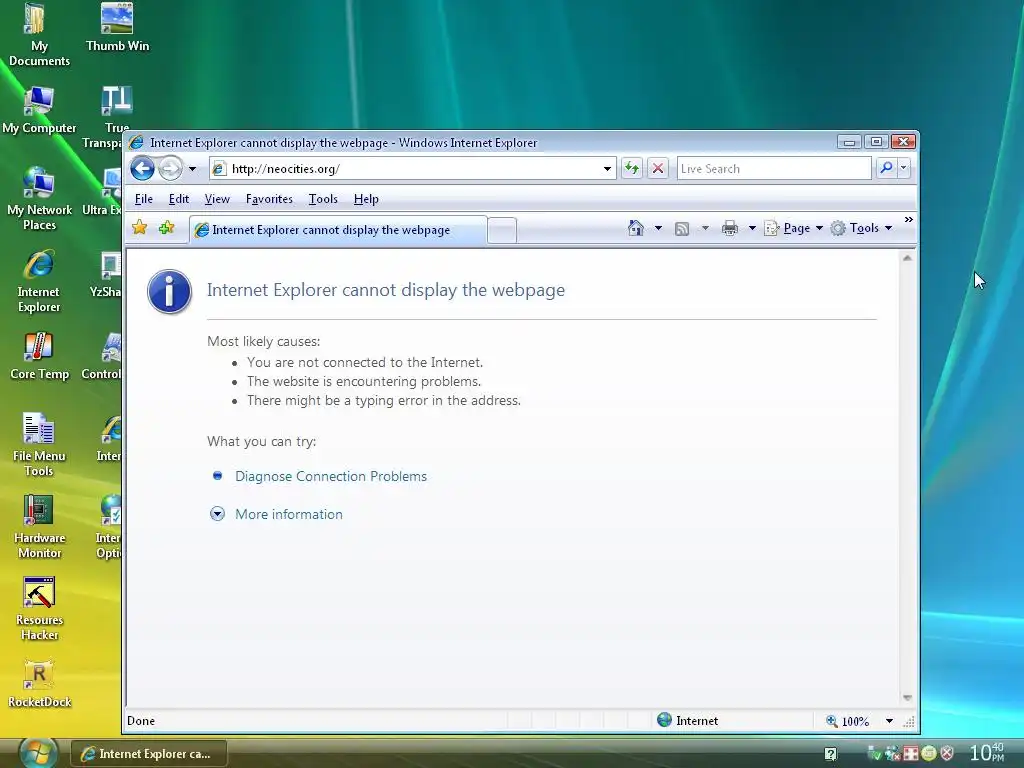
Task: Open the Favorites menu
Action: pos(269,199)
